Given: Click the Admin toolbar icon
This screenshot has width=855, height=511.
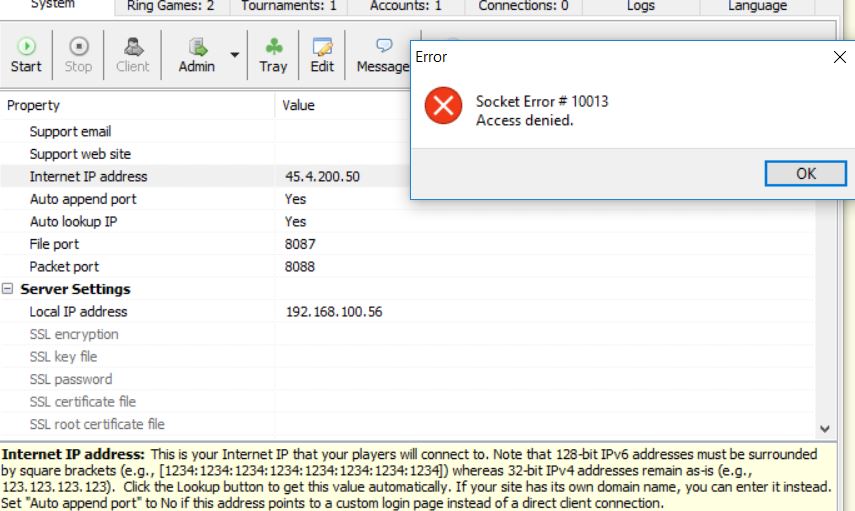Looking at the screenshot, I should (x=197, y=47).
